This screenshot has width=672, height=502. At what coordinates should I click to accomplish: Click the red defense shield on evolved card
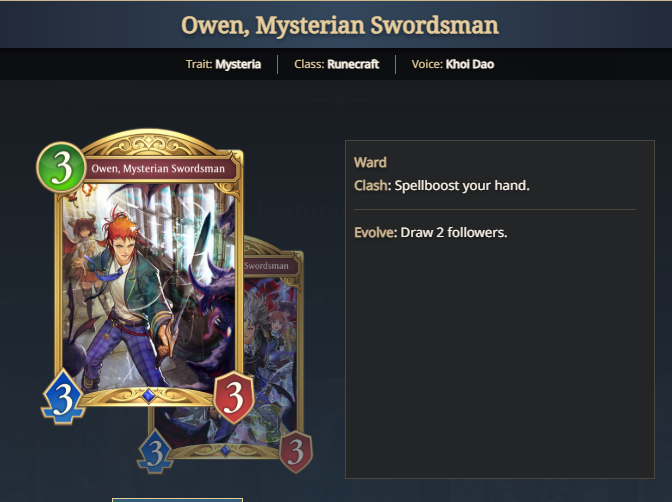(x=296, y=452)
